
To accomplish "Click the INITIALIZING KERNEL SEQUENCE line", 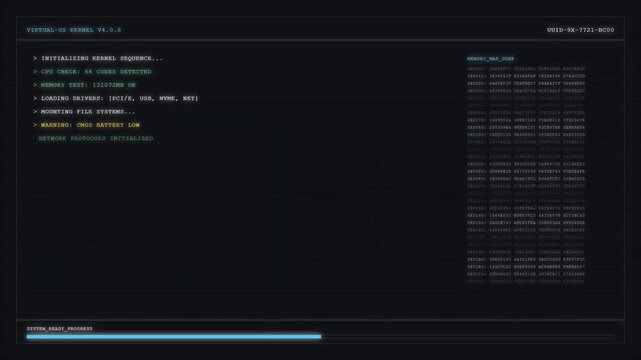I will coord(98,58).
